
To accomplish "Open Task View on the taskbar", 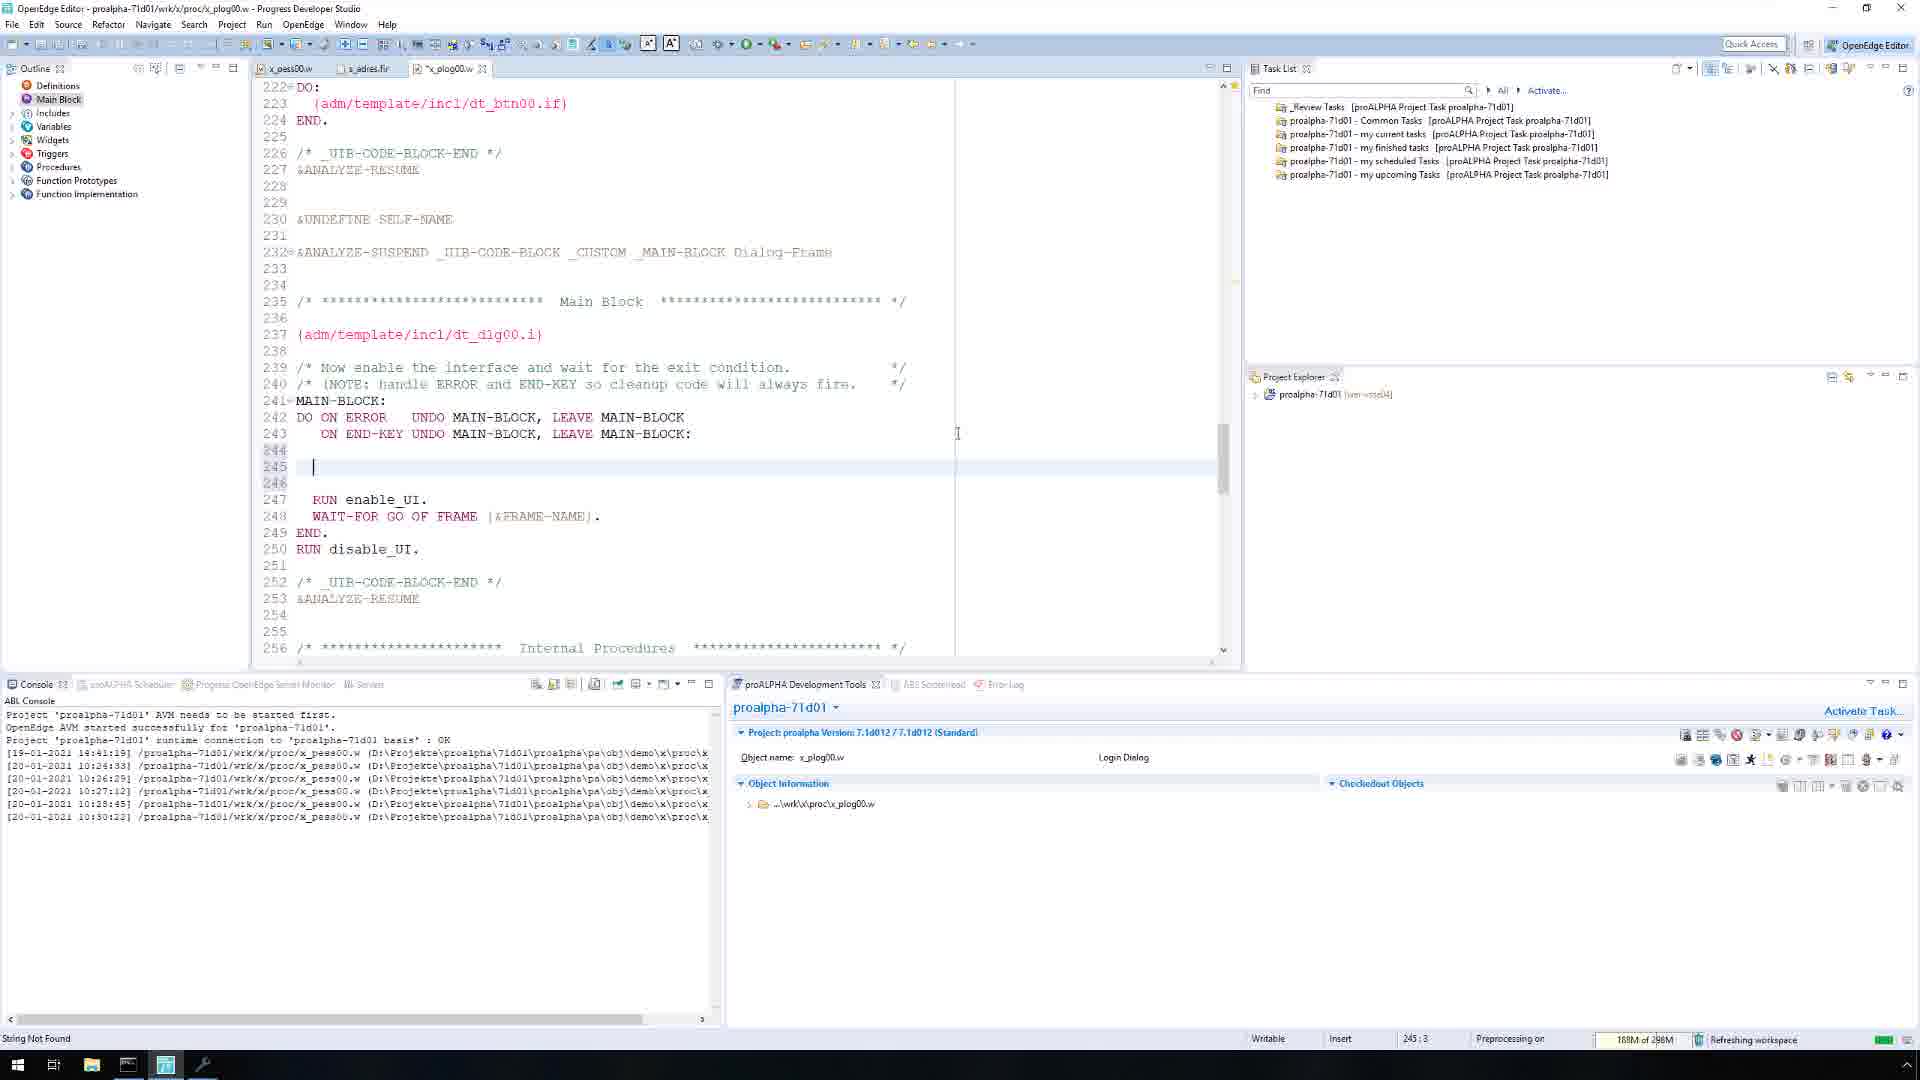I will click(x=54, y=1065).
